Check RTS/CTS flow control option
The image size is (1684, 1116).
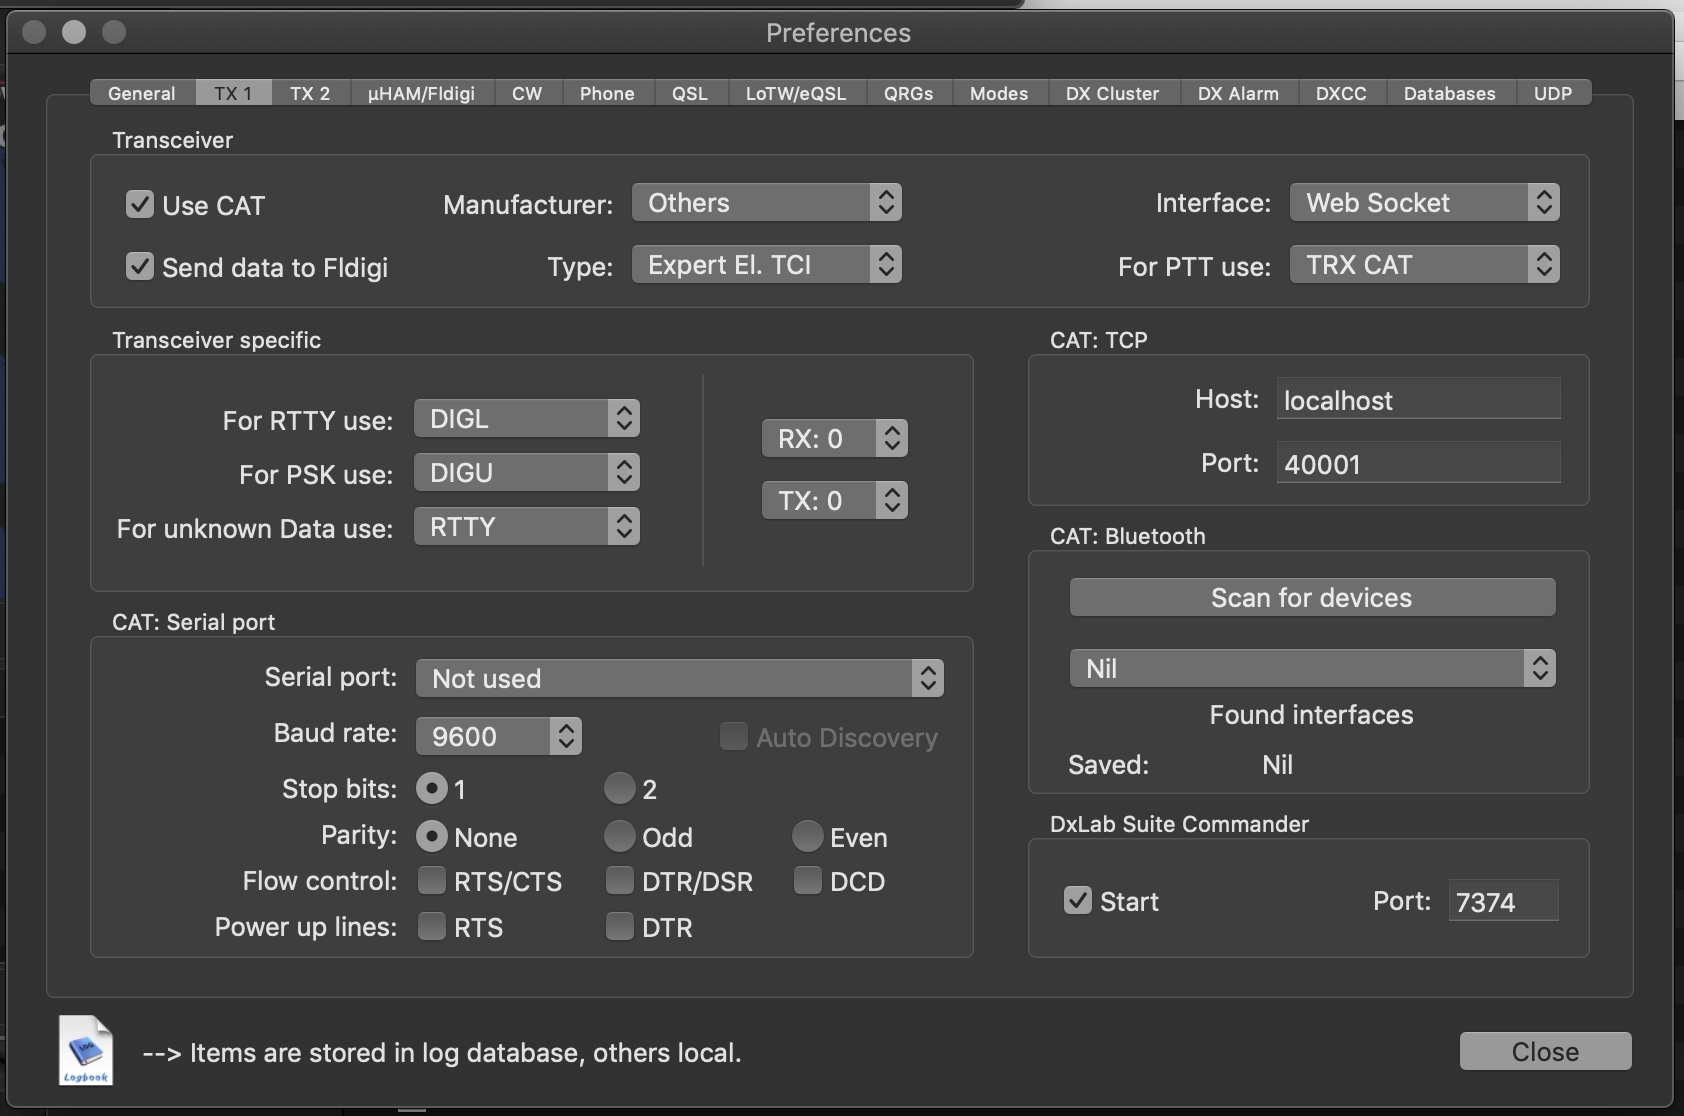point(432,881)
